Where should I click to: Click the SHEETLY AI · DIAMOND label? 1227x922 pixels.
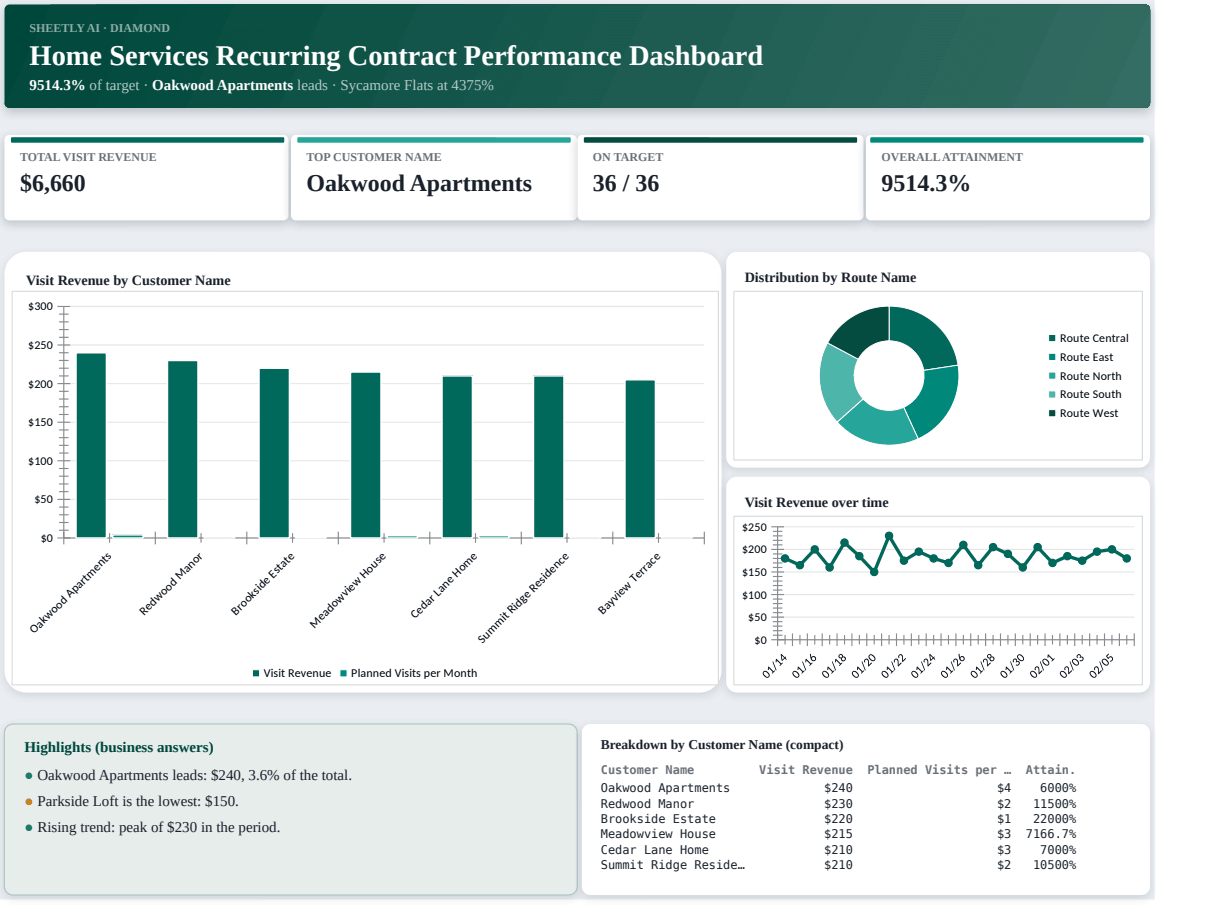tap(99, 28)
